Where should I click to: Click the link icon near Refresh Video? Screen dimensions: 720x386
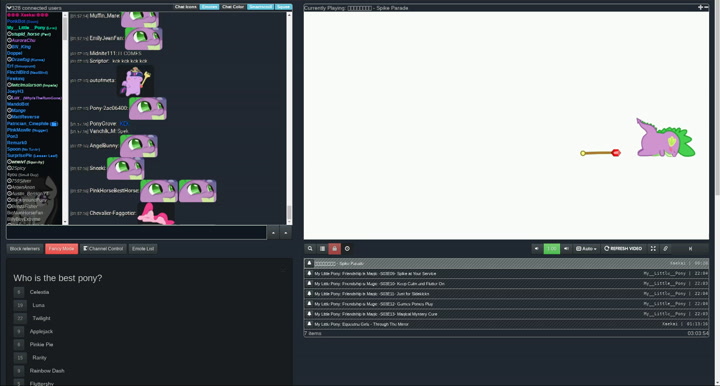click(x=665, y=248)
